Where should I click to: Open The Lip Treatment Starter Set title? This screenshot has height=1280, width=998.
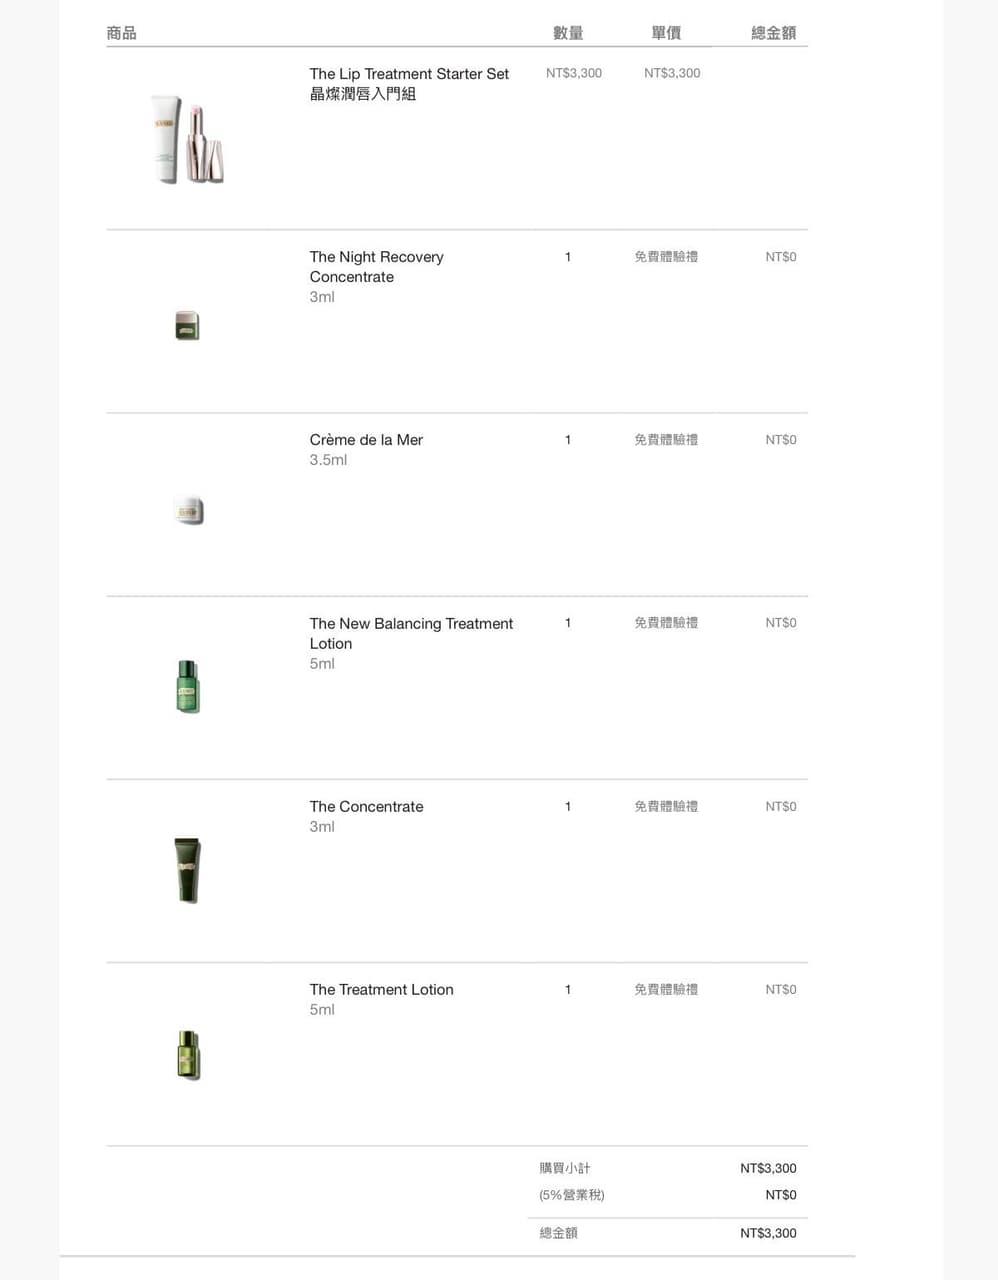(x=409, y=74)
